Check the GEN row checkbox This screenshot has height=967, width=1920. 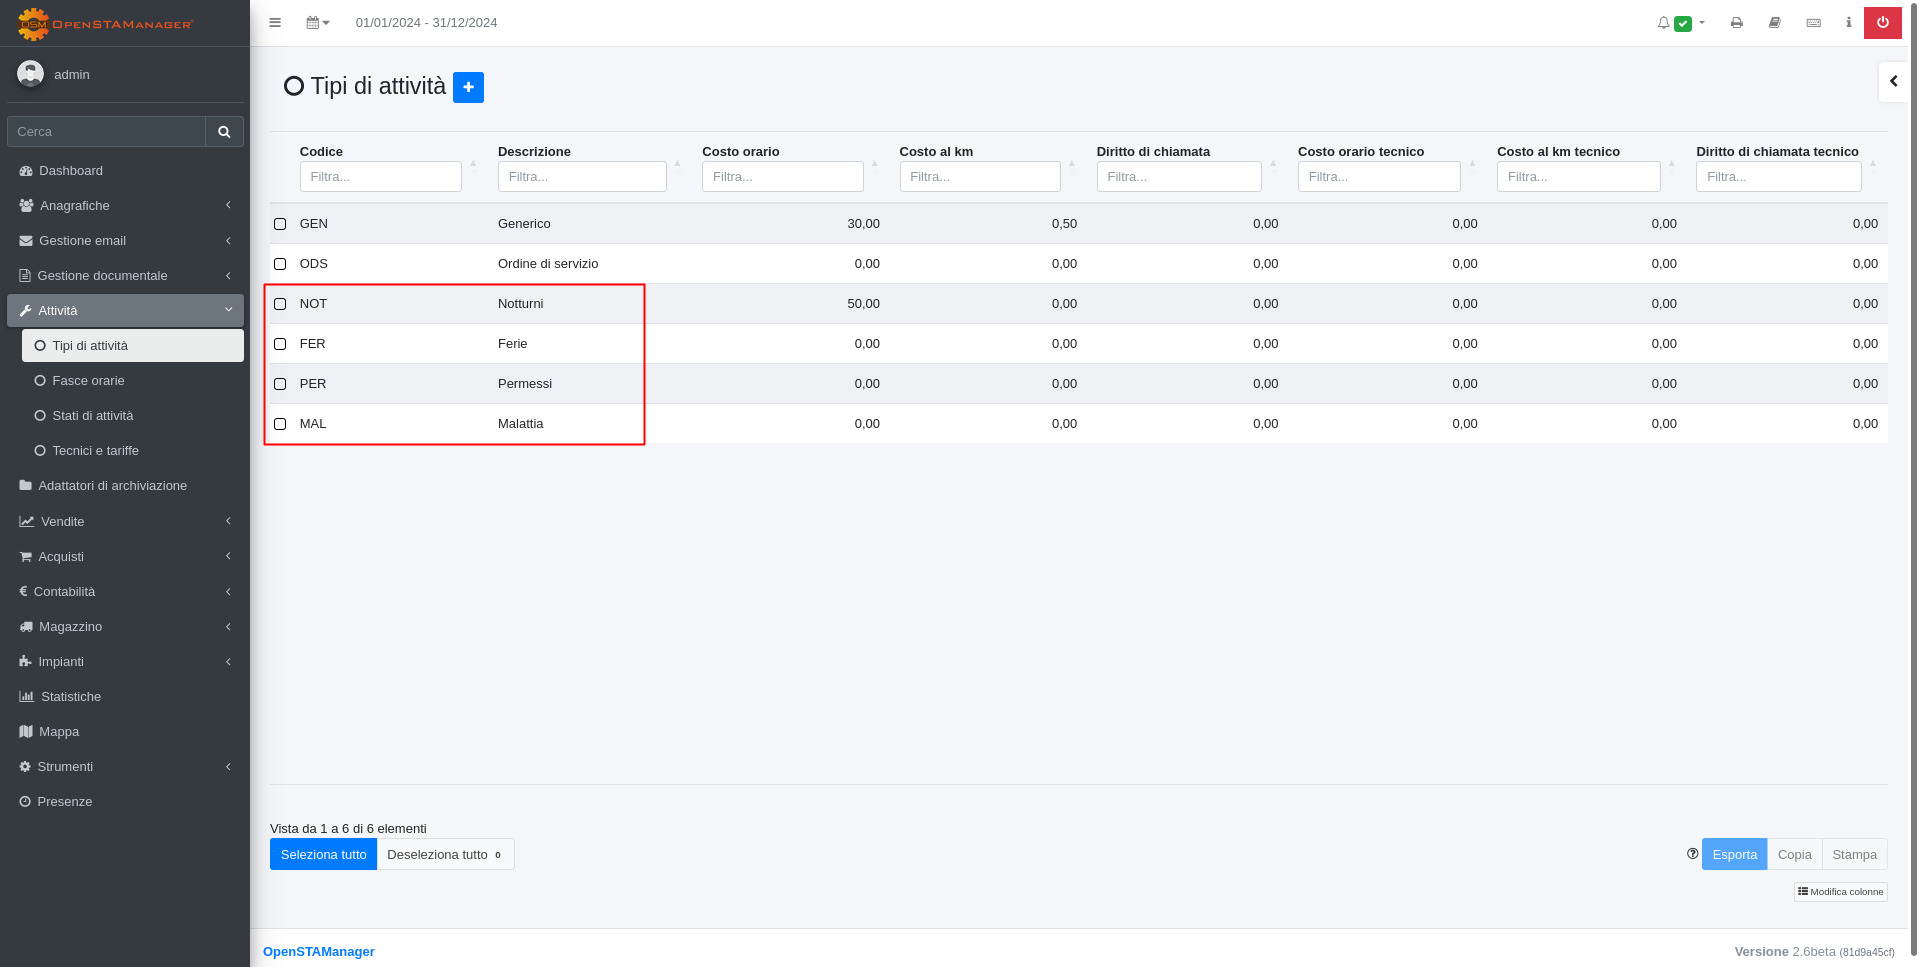(x=280, y=224)
